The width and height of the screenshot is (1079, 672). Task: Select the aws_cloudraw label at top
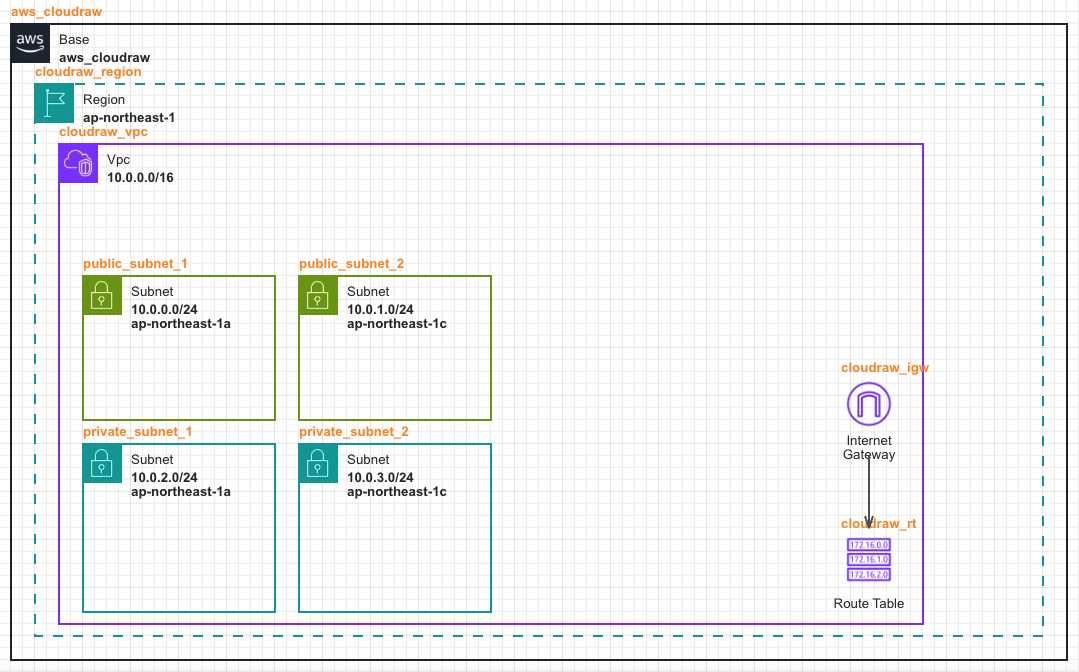[x=56, y=11]
